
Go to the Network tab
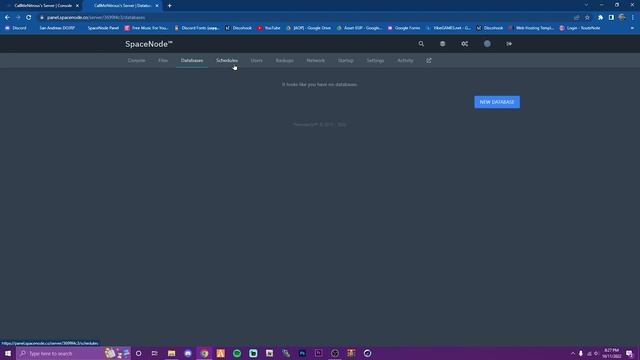(316, 60)
